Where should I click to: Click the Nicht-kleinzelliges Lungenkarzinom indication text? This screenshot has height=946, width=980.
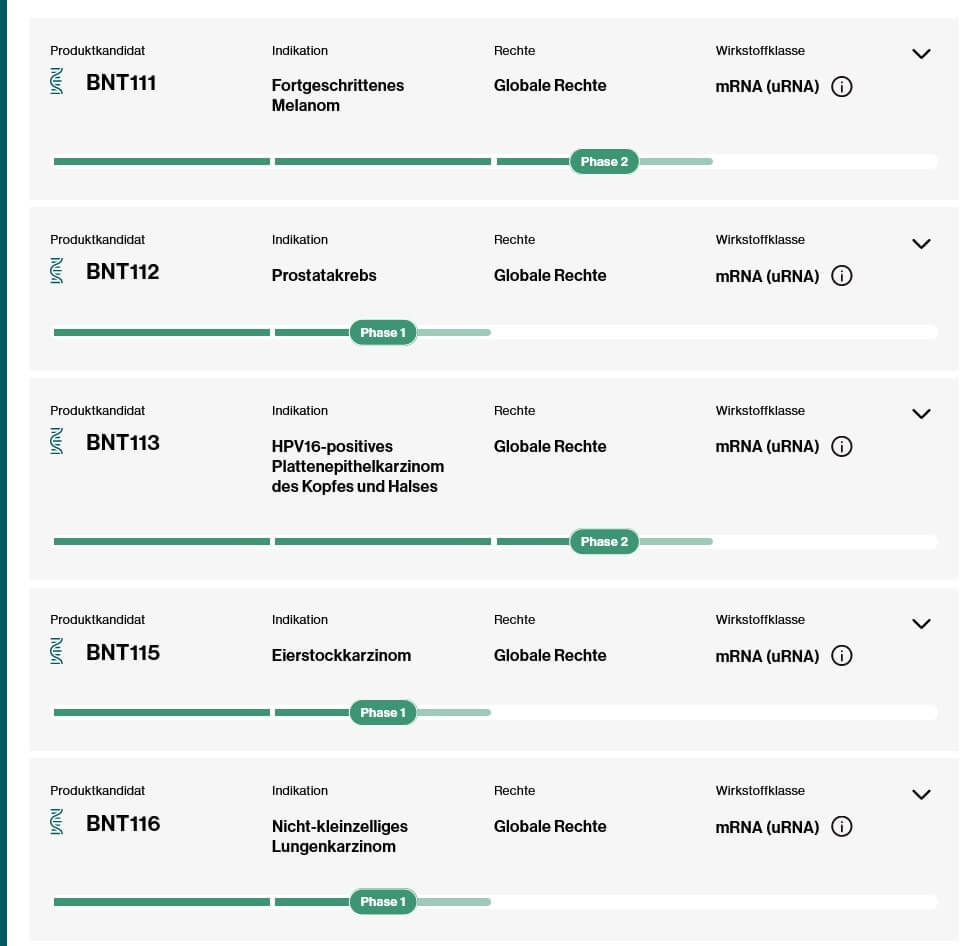[x=339, y=836]
